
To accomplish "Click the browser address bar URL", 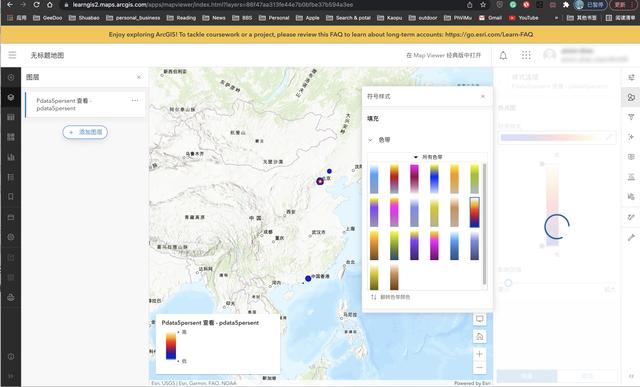I will click(x=212, y=5).
